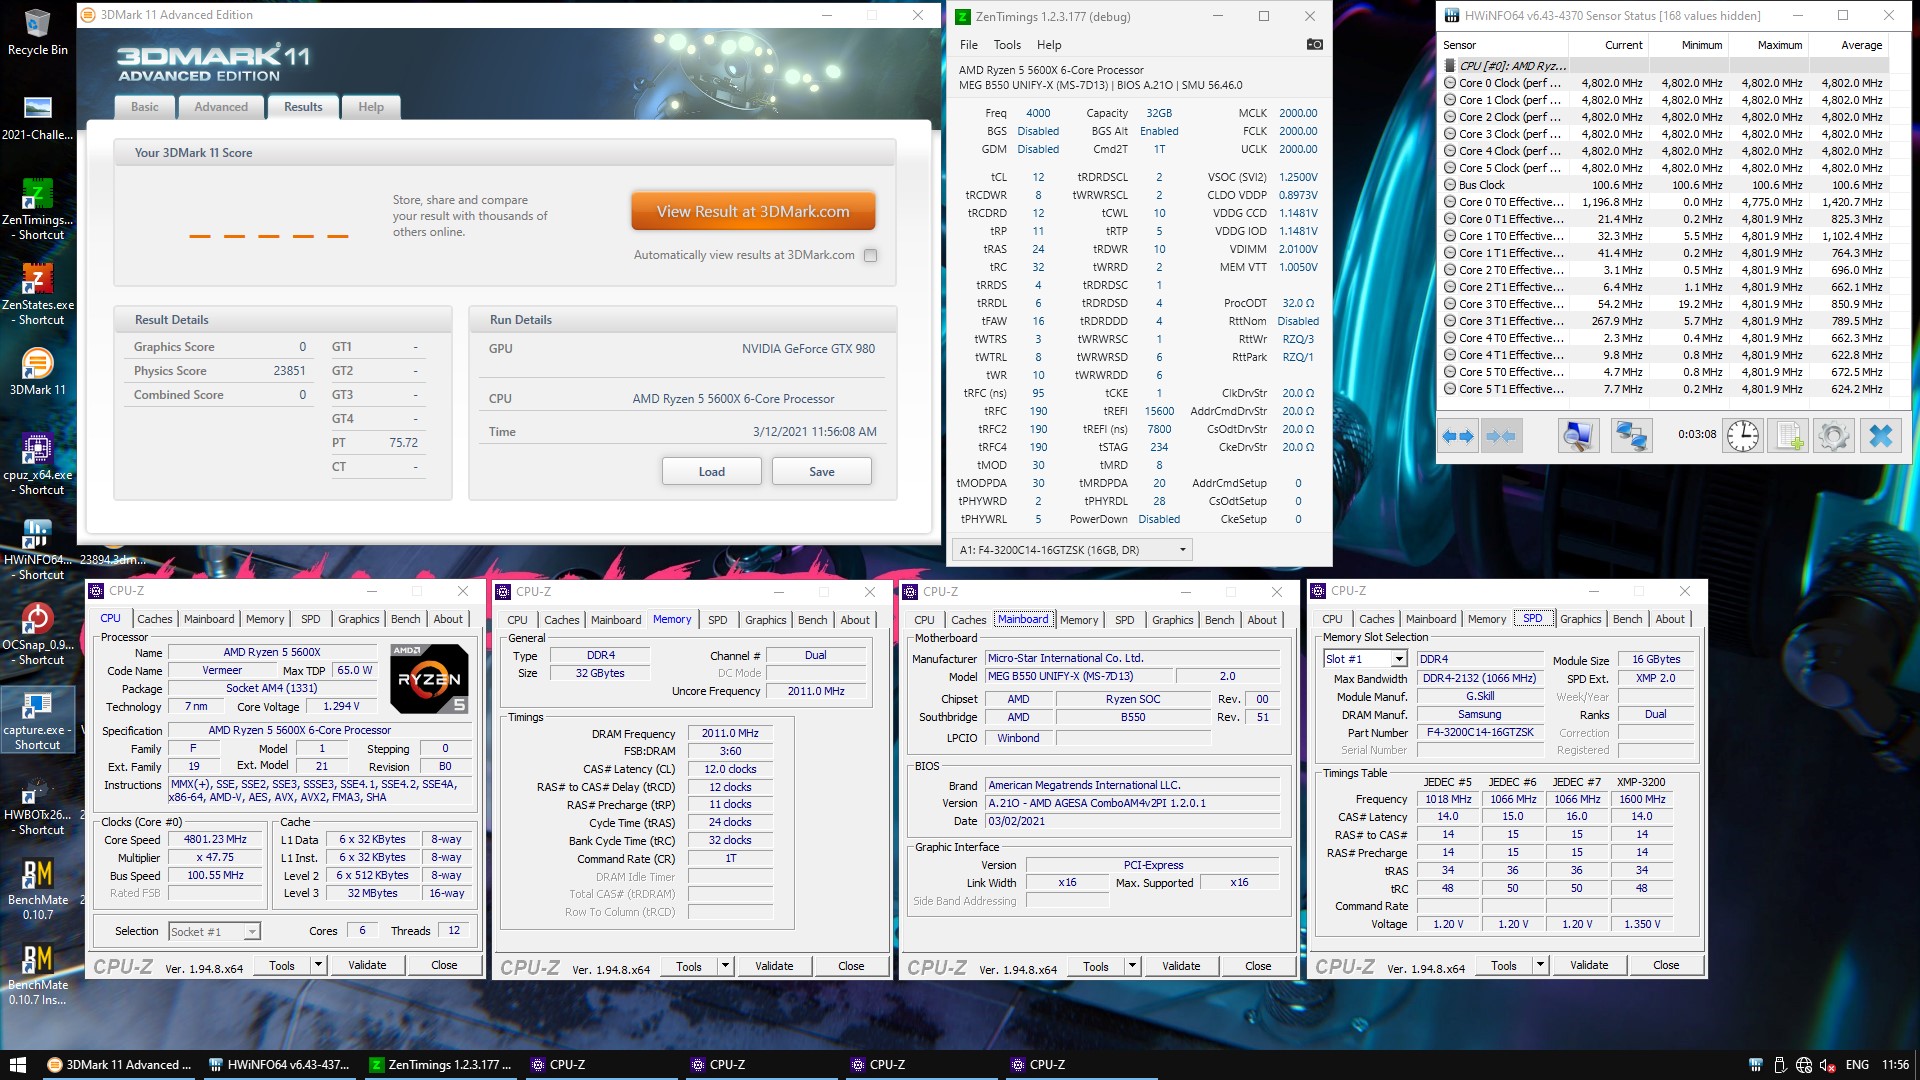This screenshot has width=1920, height=1080.
Task: Click the ZenTimings camera screenshot icon
Action: [x=1314, y=44]
